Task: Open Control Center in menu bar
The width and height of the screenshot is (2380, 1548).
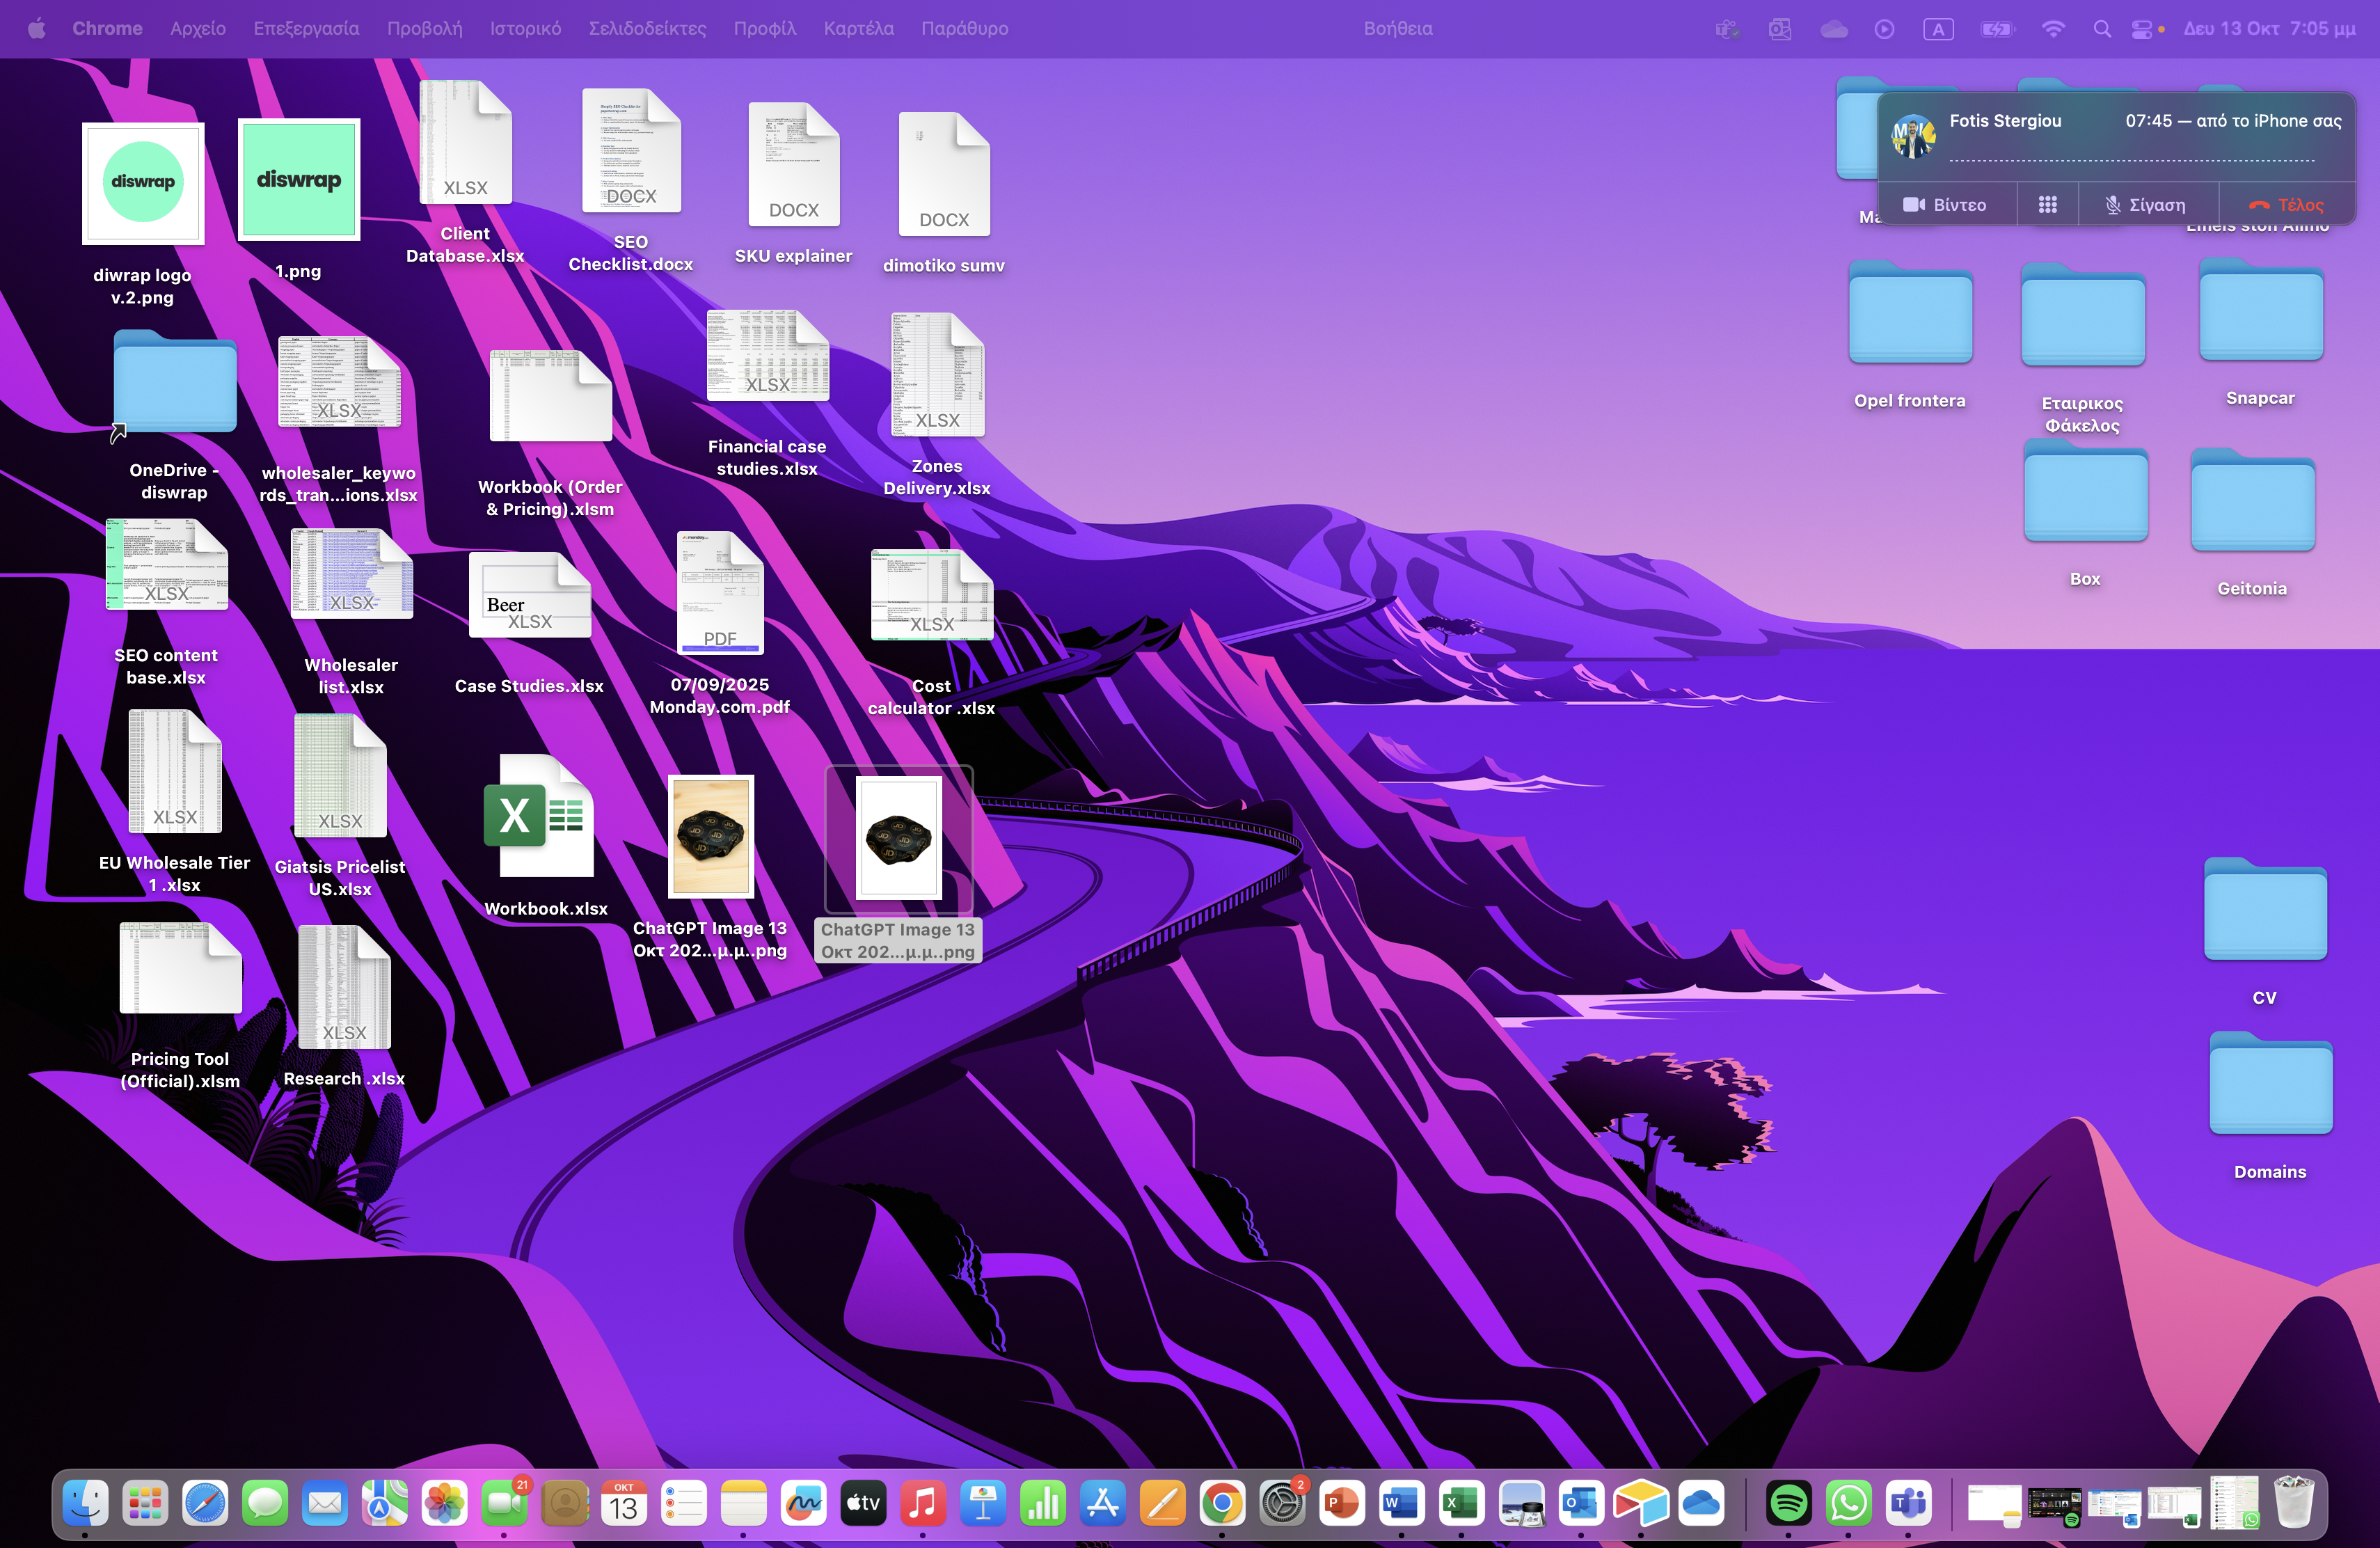Action: 2142,29
